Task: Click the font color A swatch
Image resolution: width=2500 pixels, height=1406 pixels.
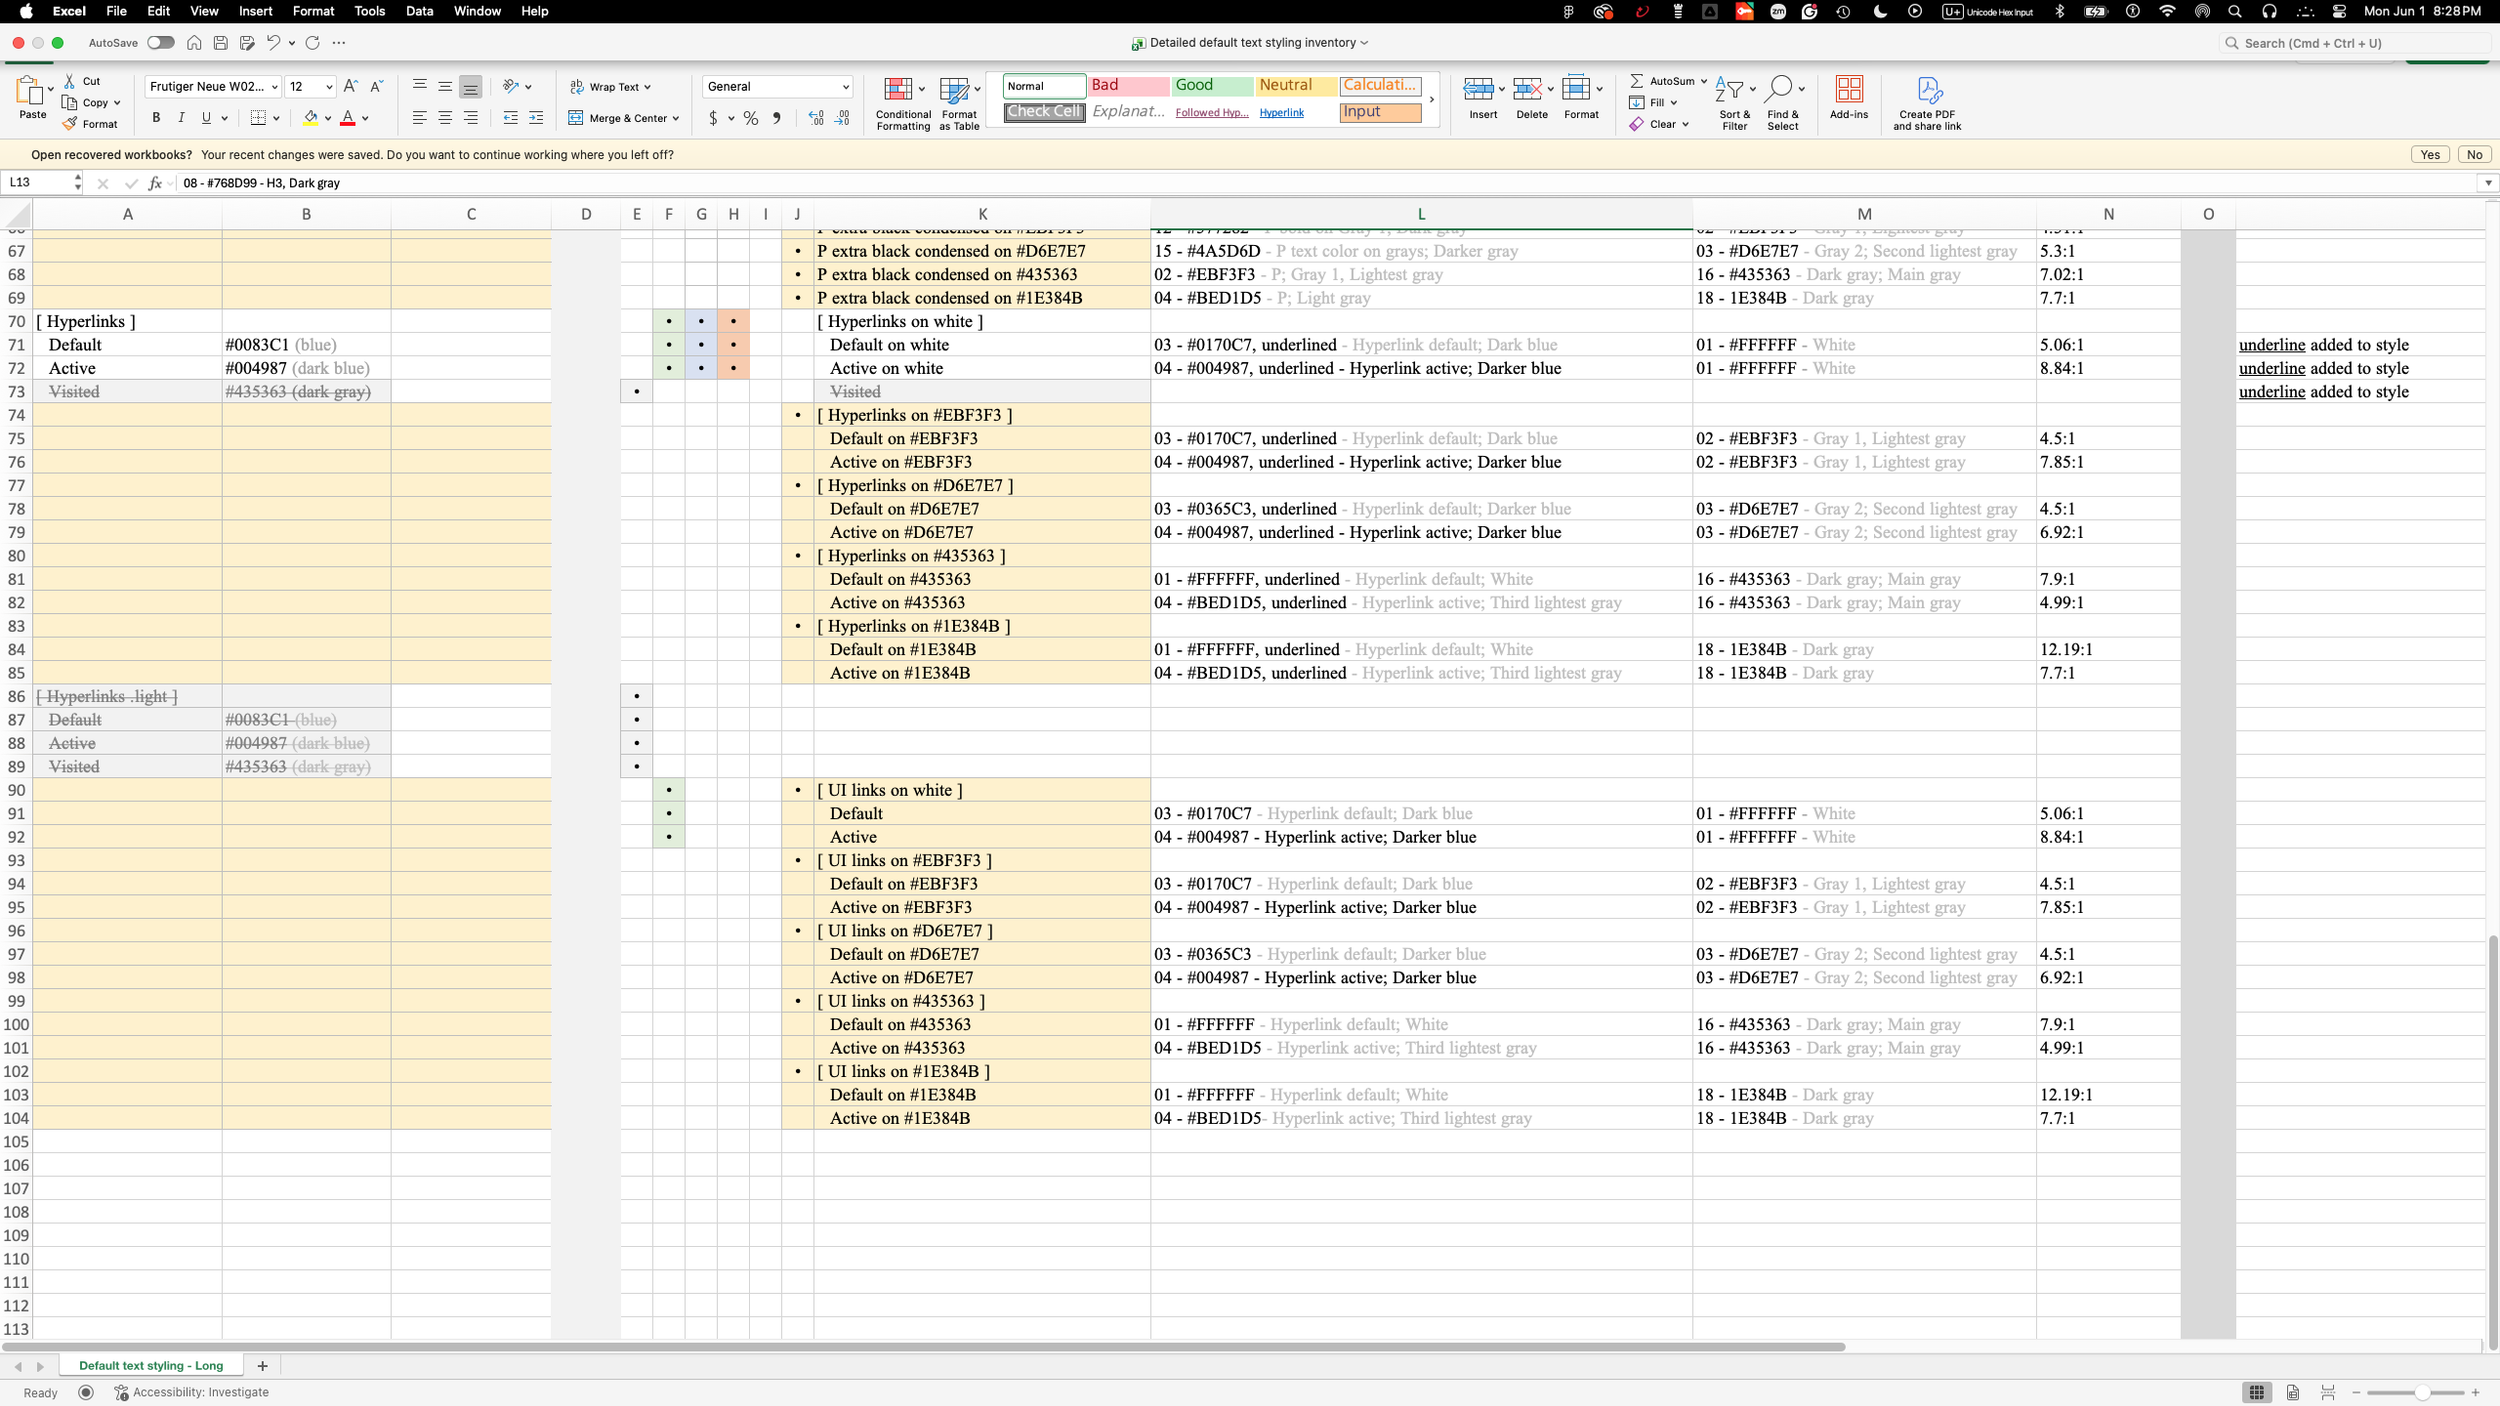Action: point(348,118)
